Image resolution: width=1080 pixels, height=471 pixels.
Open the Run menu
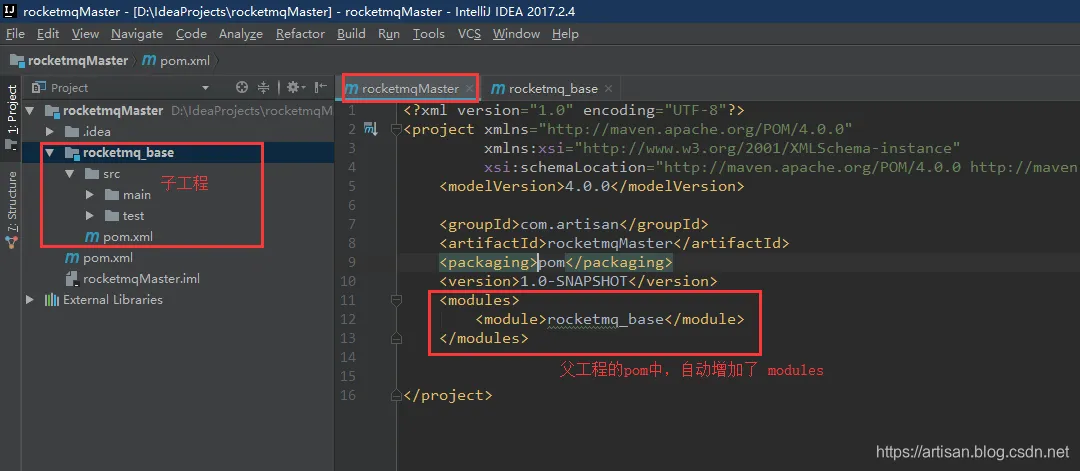(x=389, y=34)
